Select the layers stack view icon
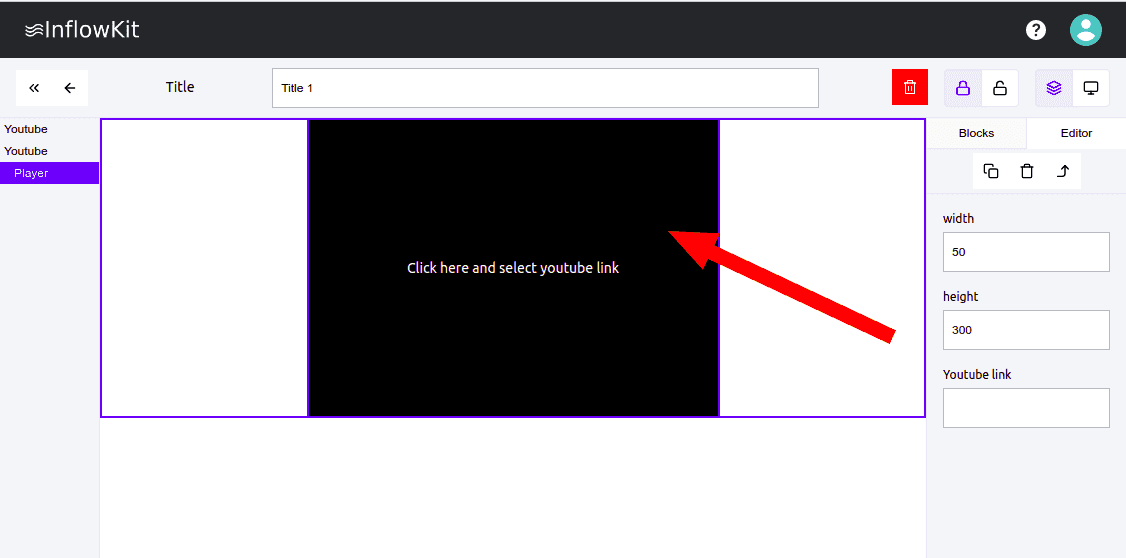Screen dimensions: 1126x558 (x=1054, y=88)
